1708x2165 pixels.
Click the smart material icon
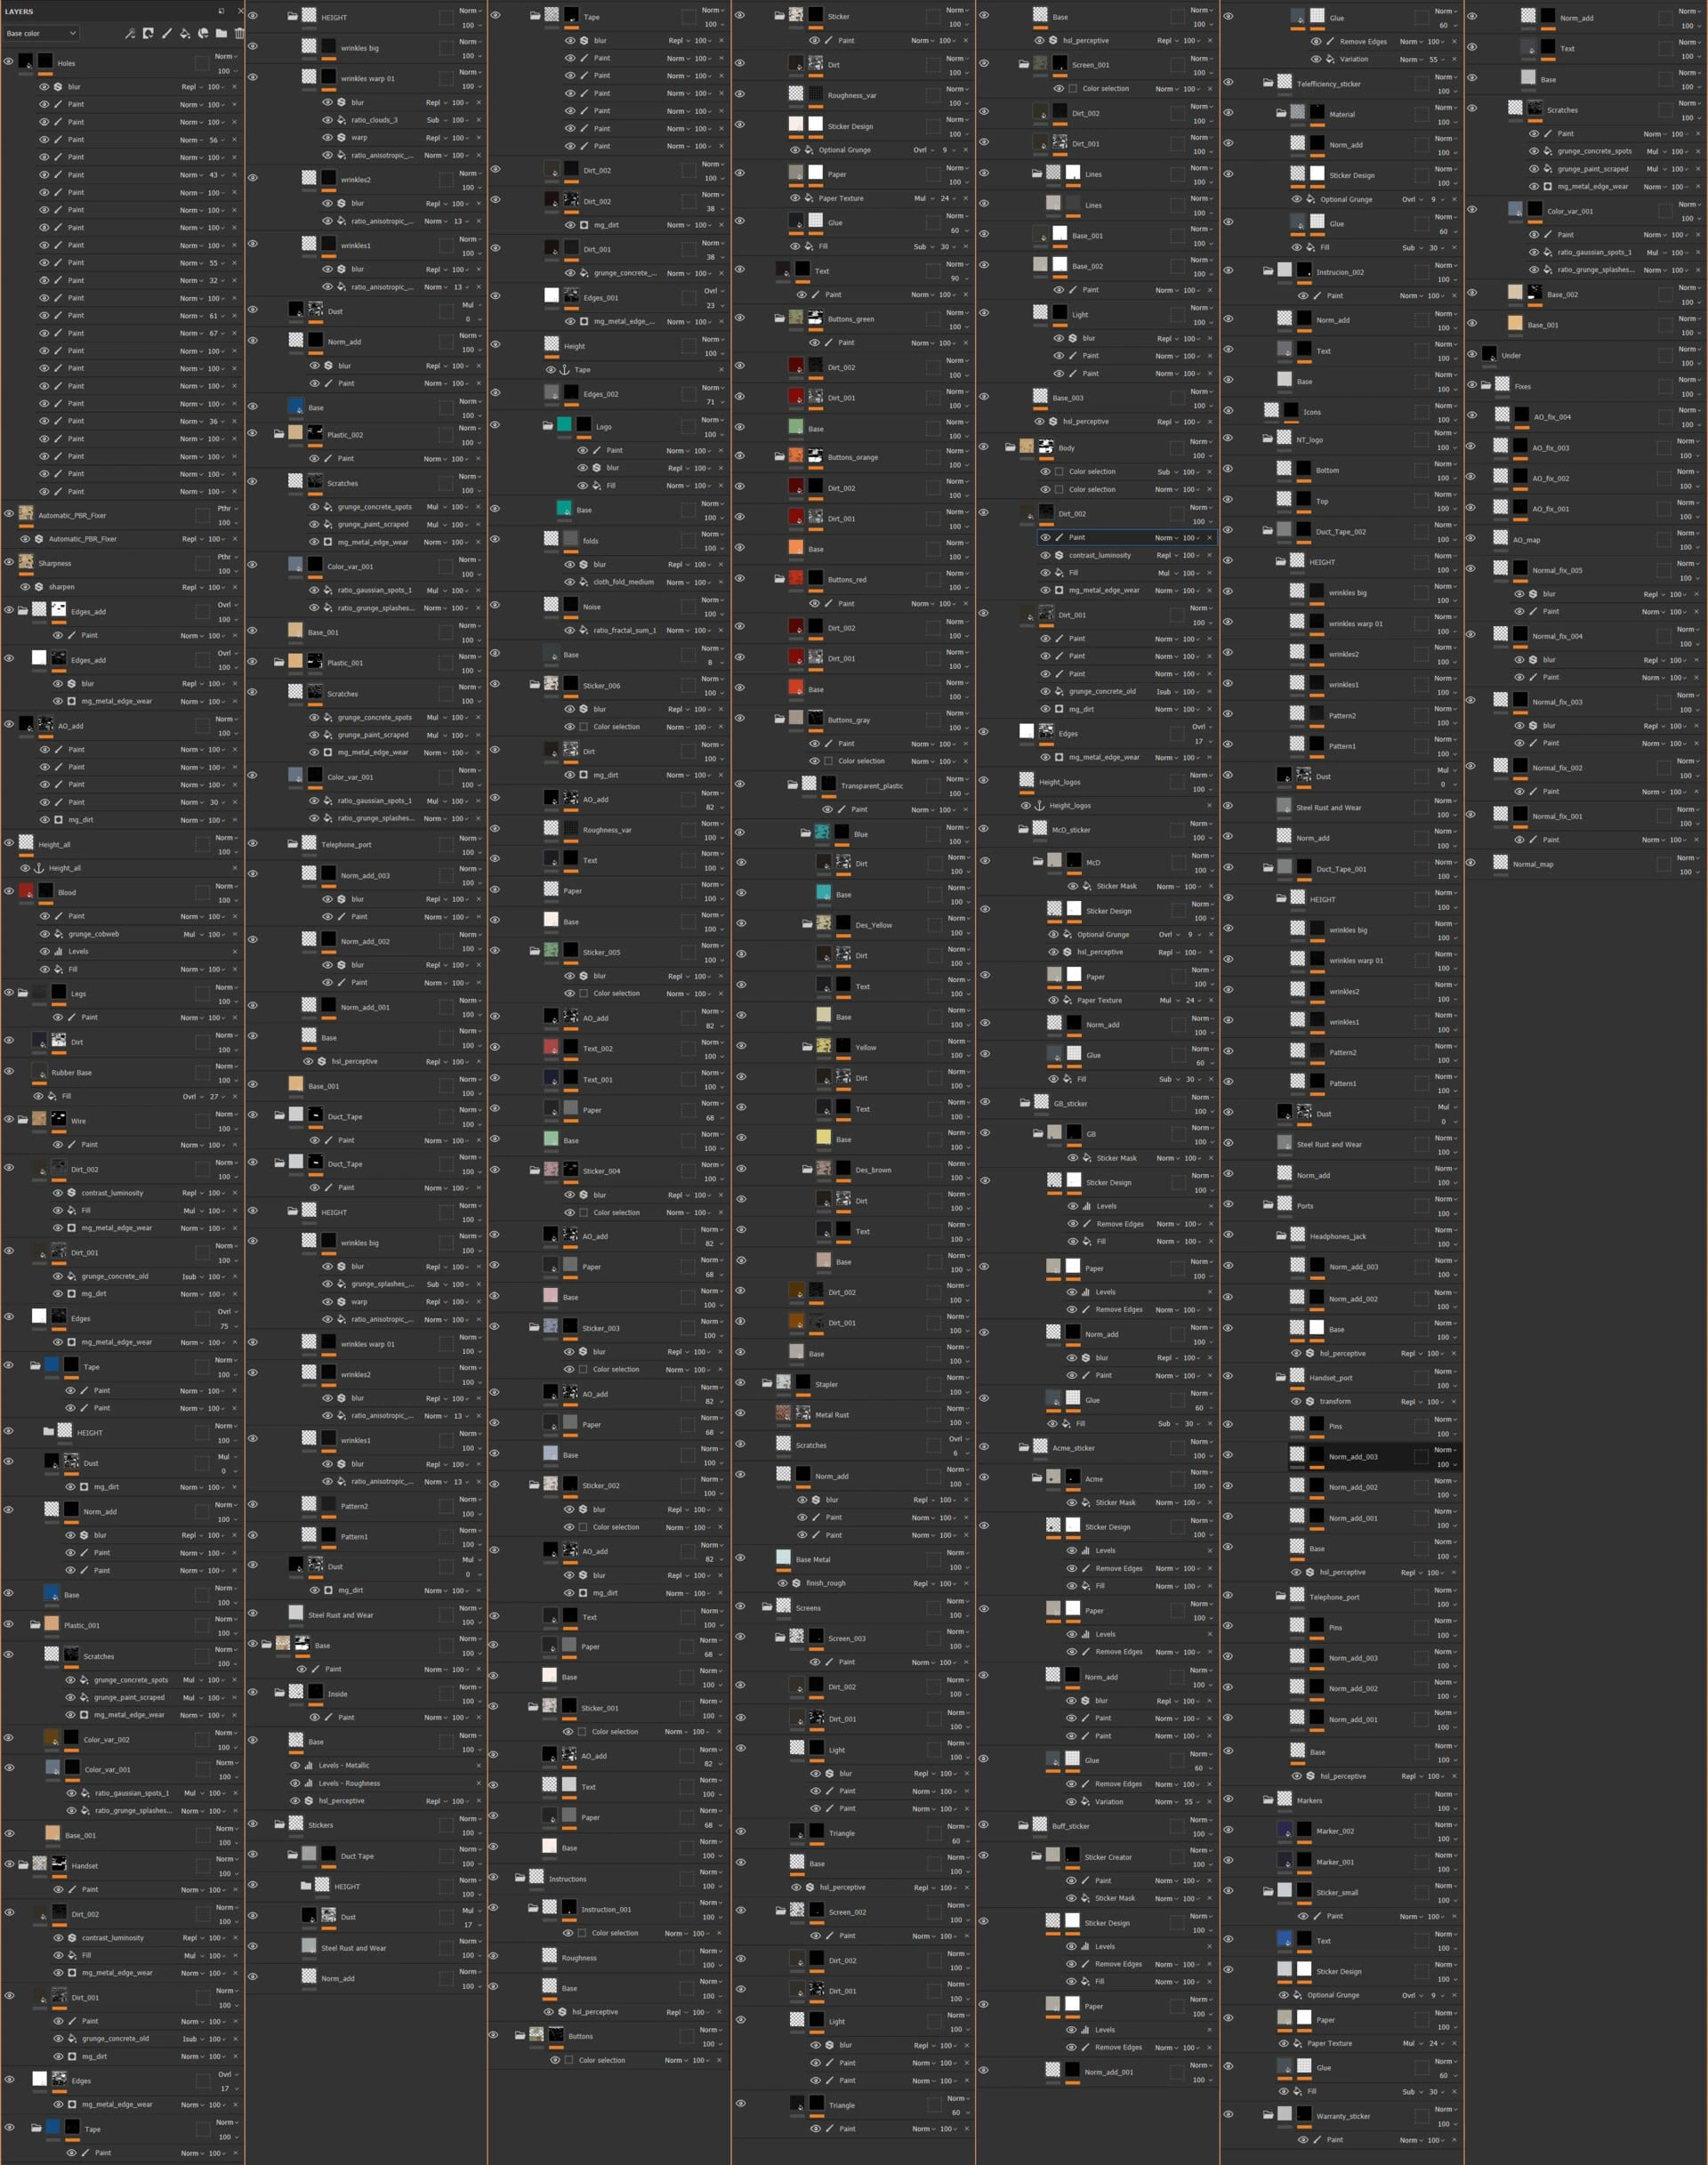pos(203,33)
